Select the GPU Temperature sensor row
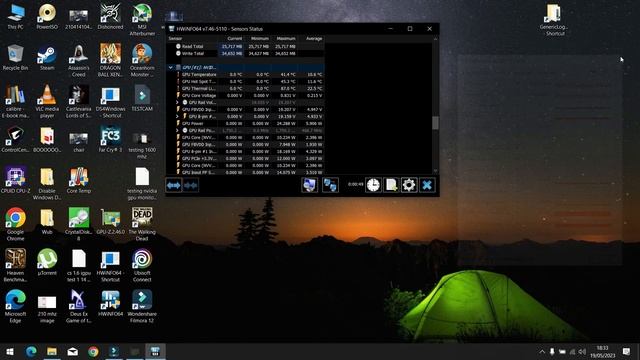This screenshot has height=360, width=640. point(246,74)
